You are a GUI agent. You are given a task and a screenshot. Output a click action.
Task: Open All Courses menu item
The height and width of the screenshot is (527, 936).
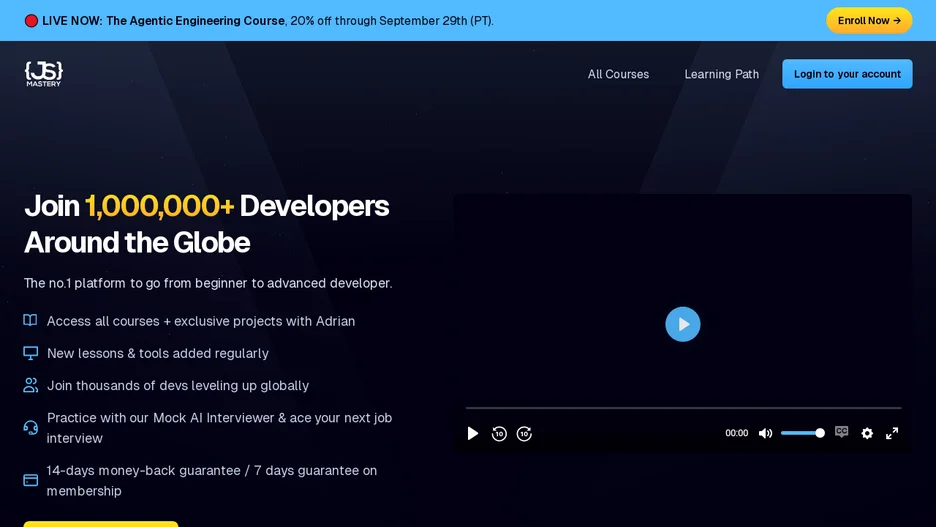[618, 74]
